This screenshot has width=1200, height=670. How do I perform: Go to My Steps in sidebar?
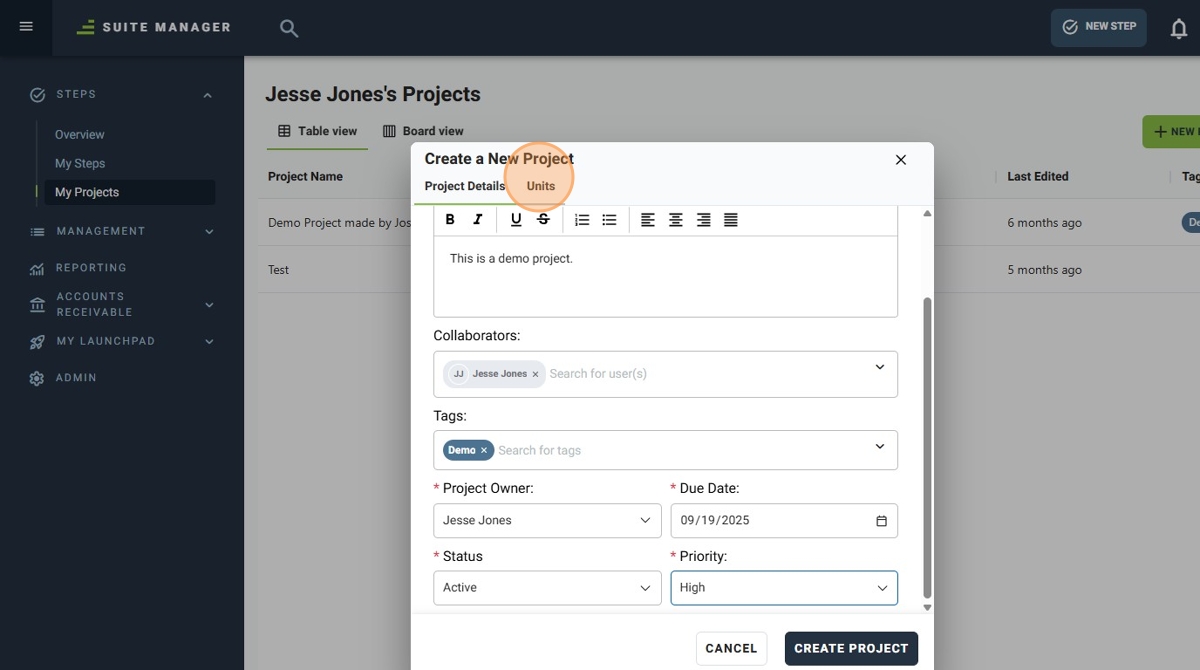pos(80,164)
